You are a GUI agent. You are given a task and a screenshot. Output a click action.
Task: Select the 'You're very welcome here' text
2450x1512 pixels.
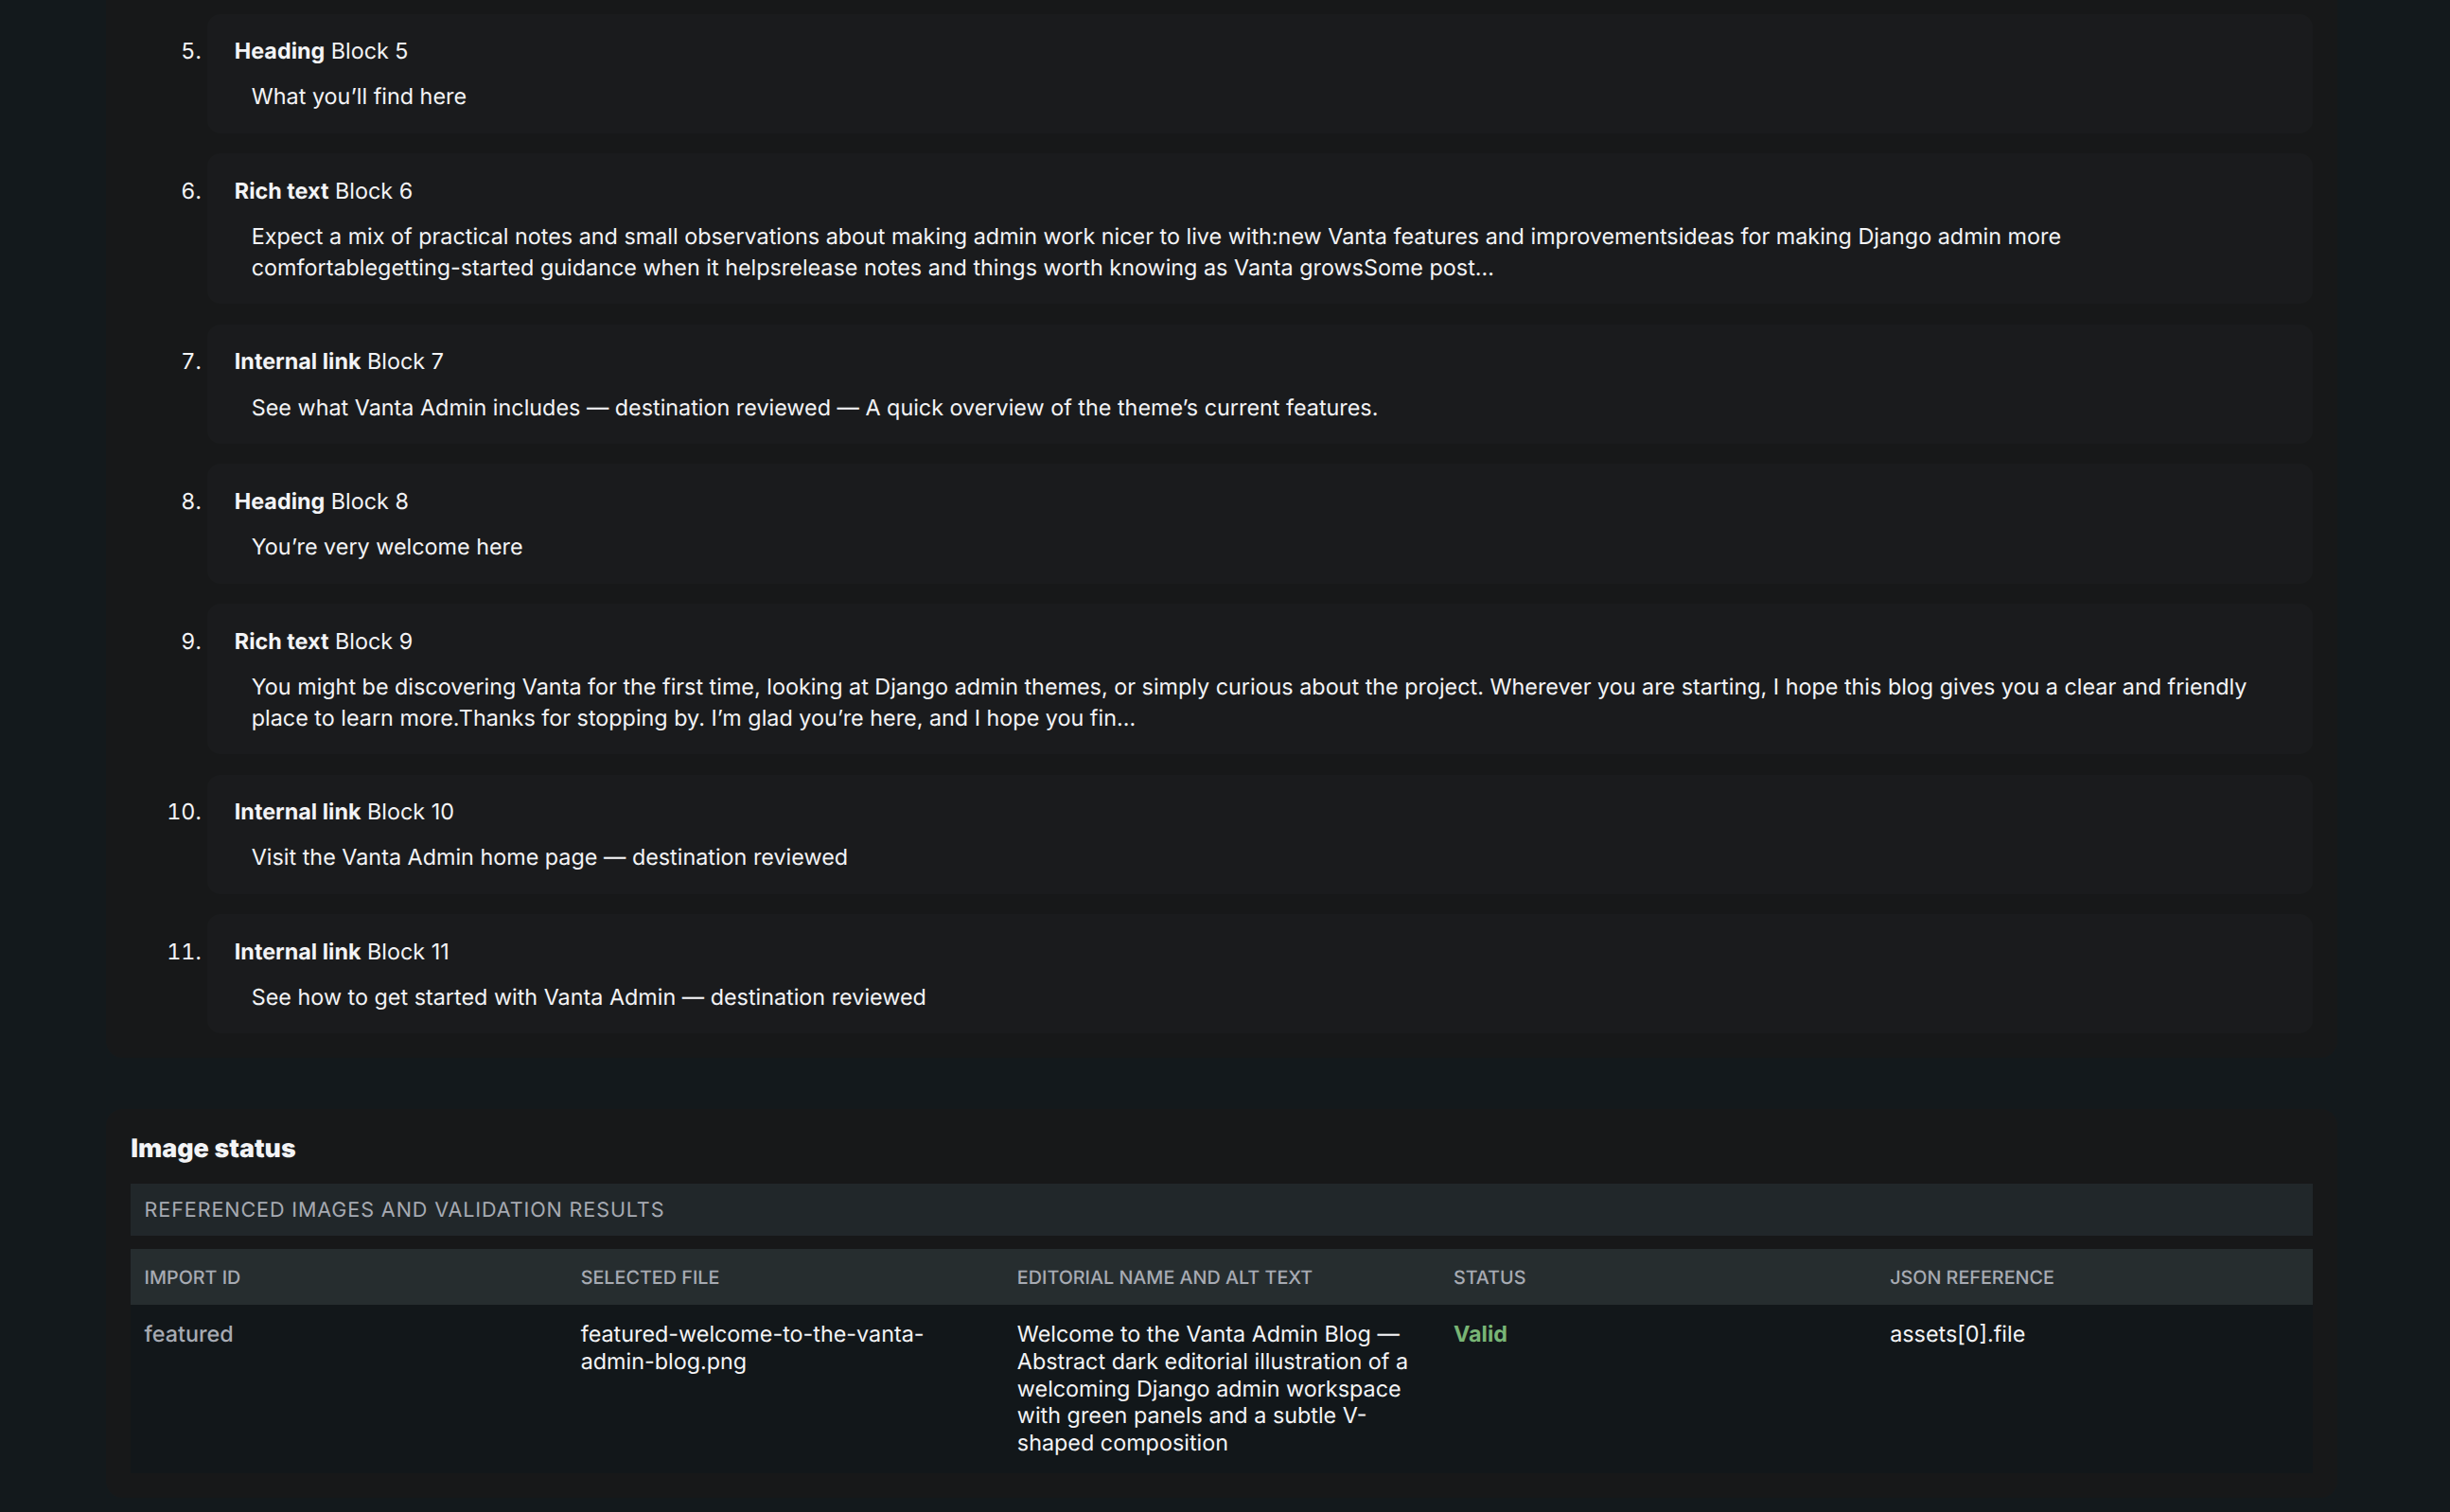[x=386, y=547]
